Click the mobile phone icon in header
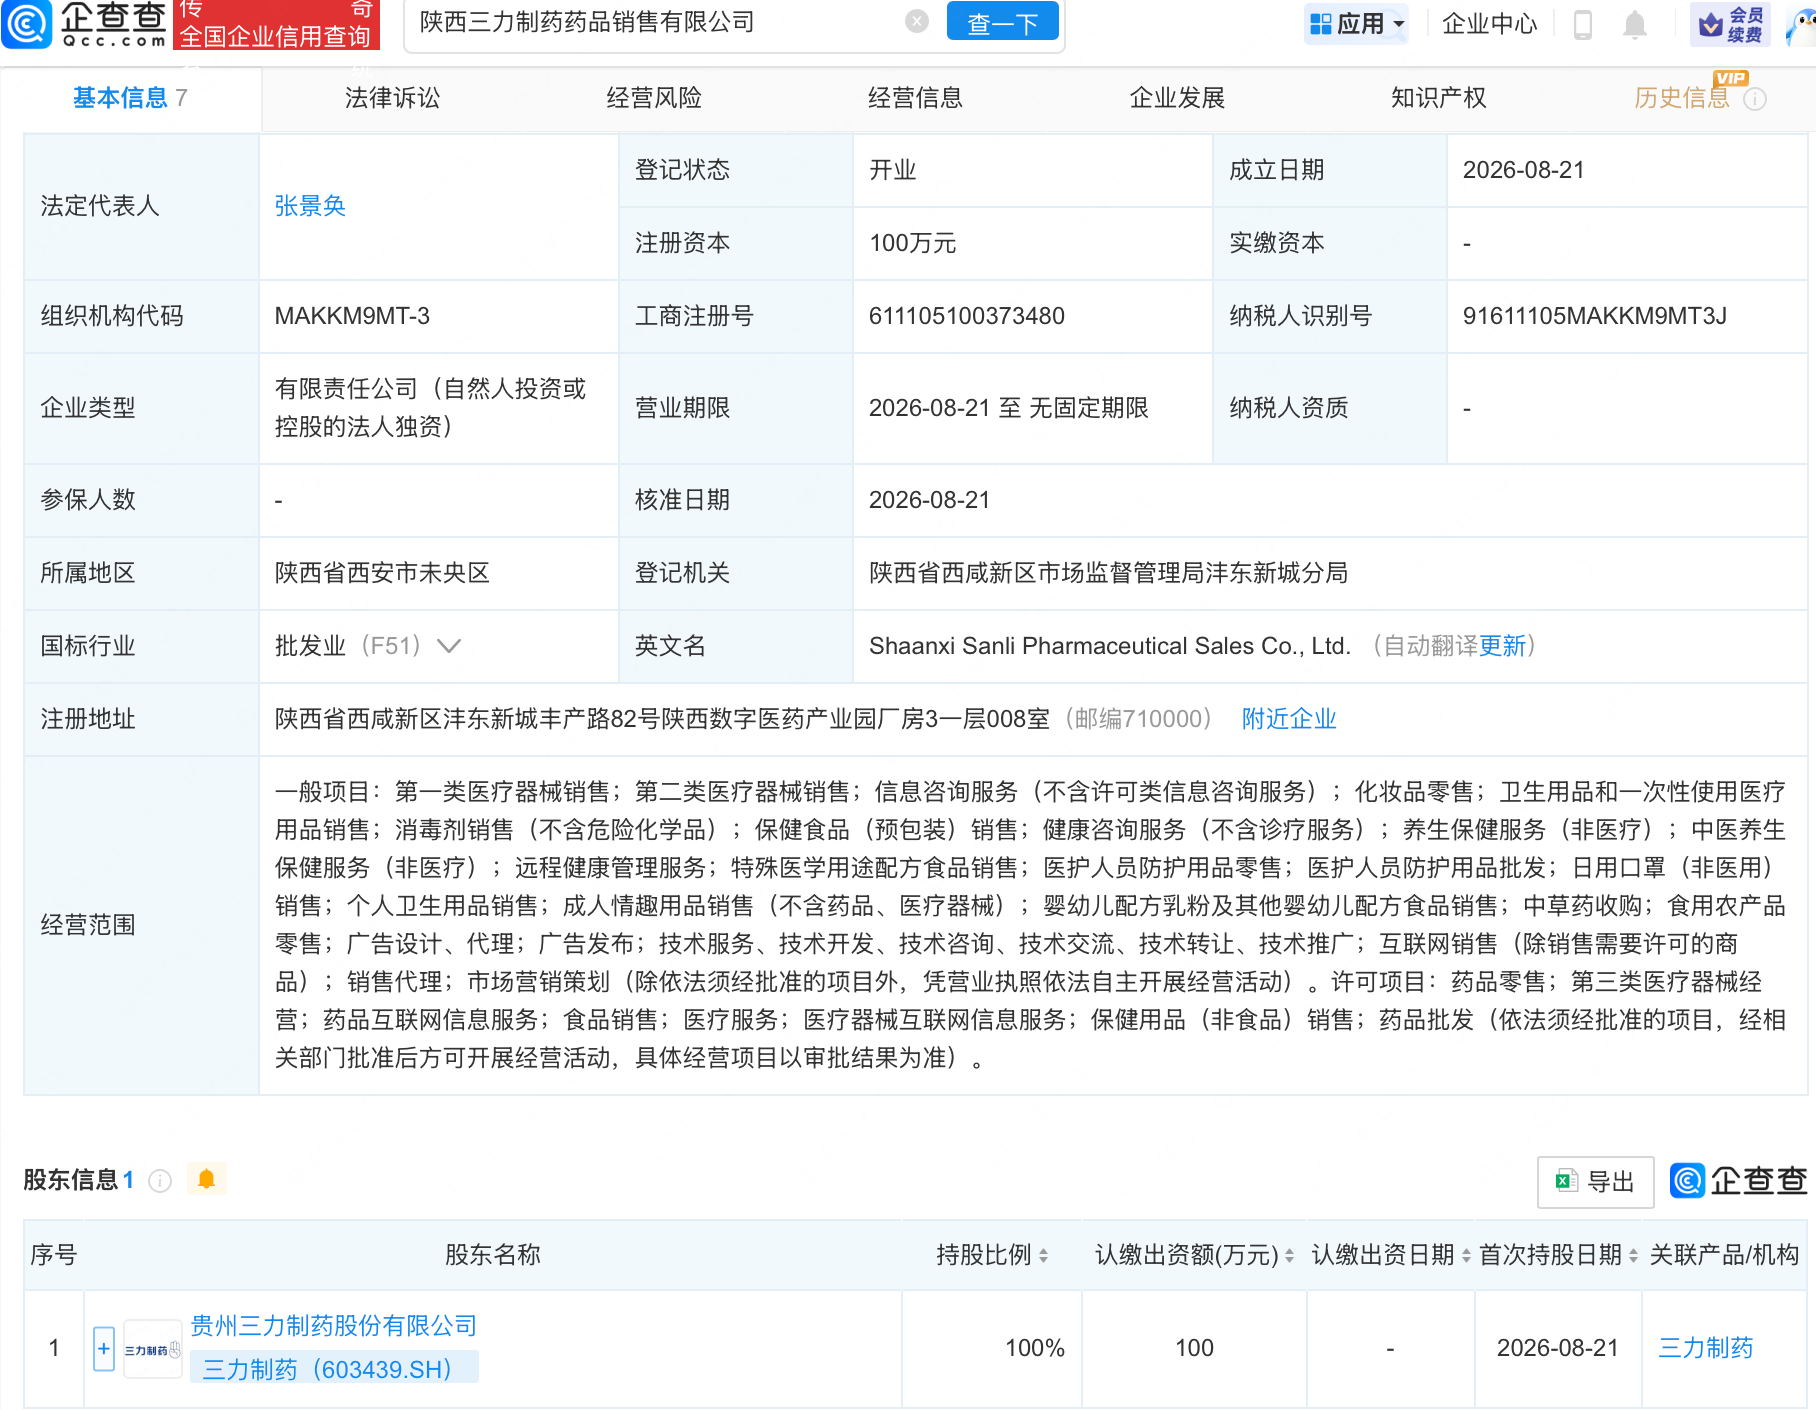This screenshot has height=1410, width=1816. [1582, 24]
